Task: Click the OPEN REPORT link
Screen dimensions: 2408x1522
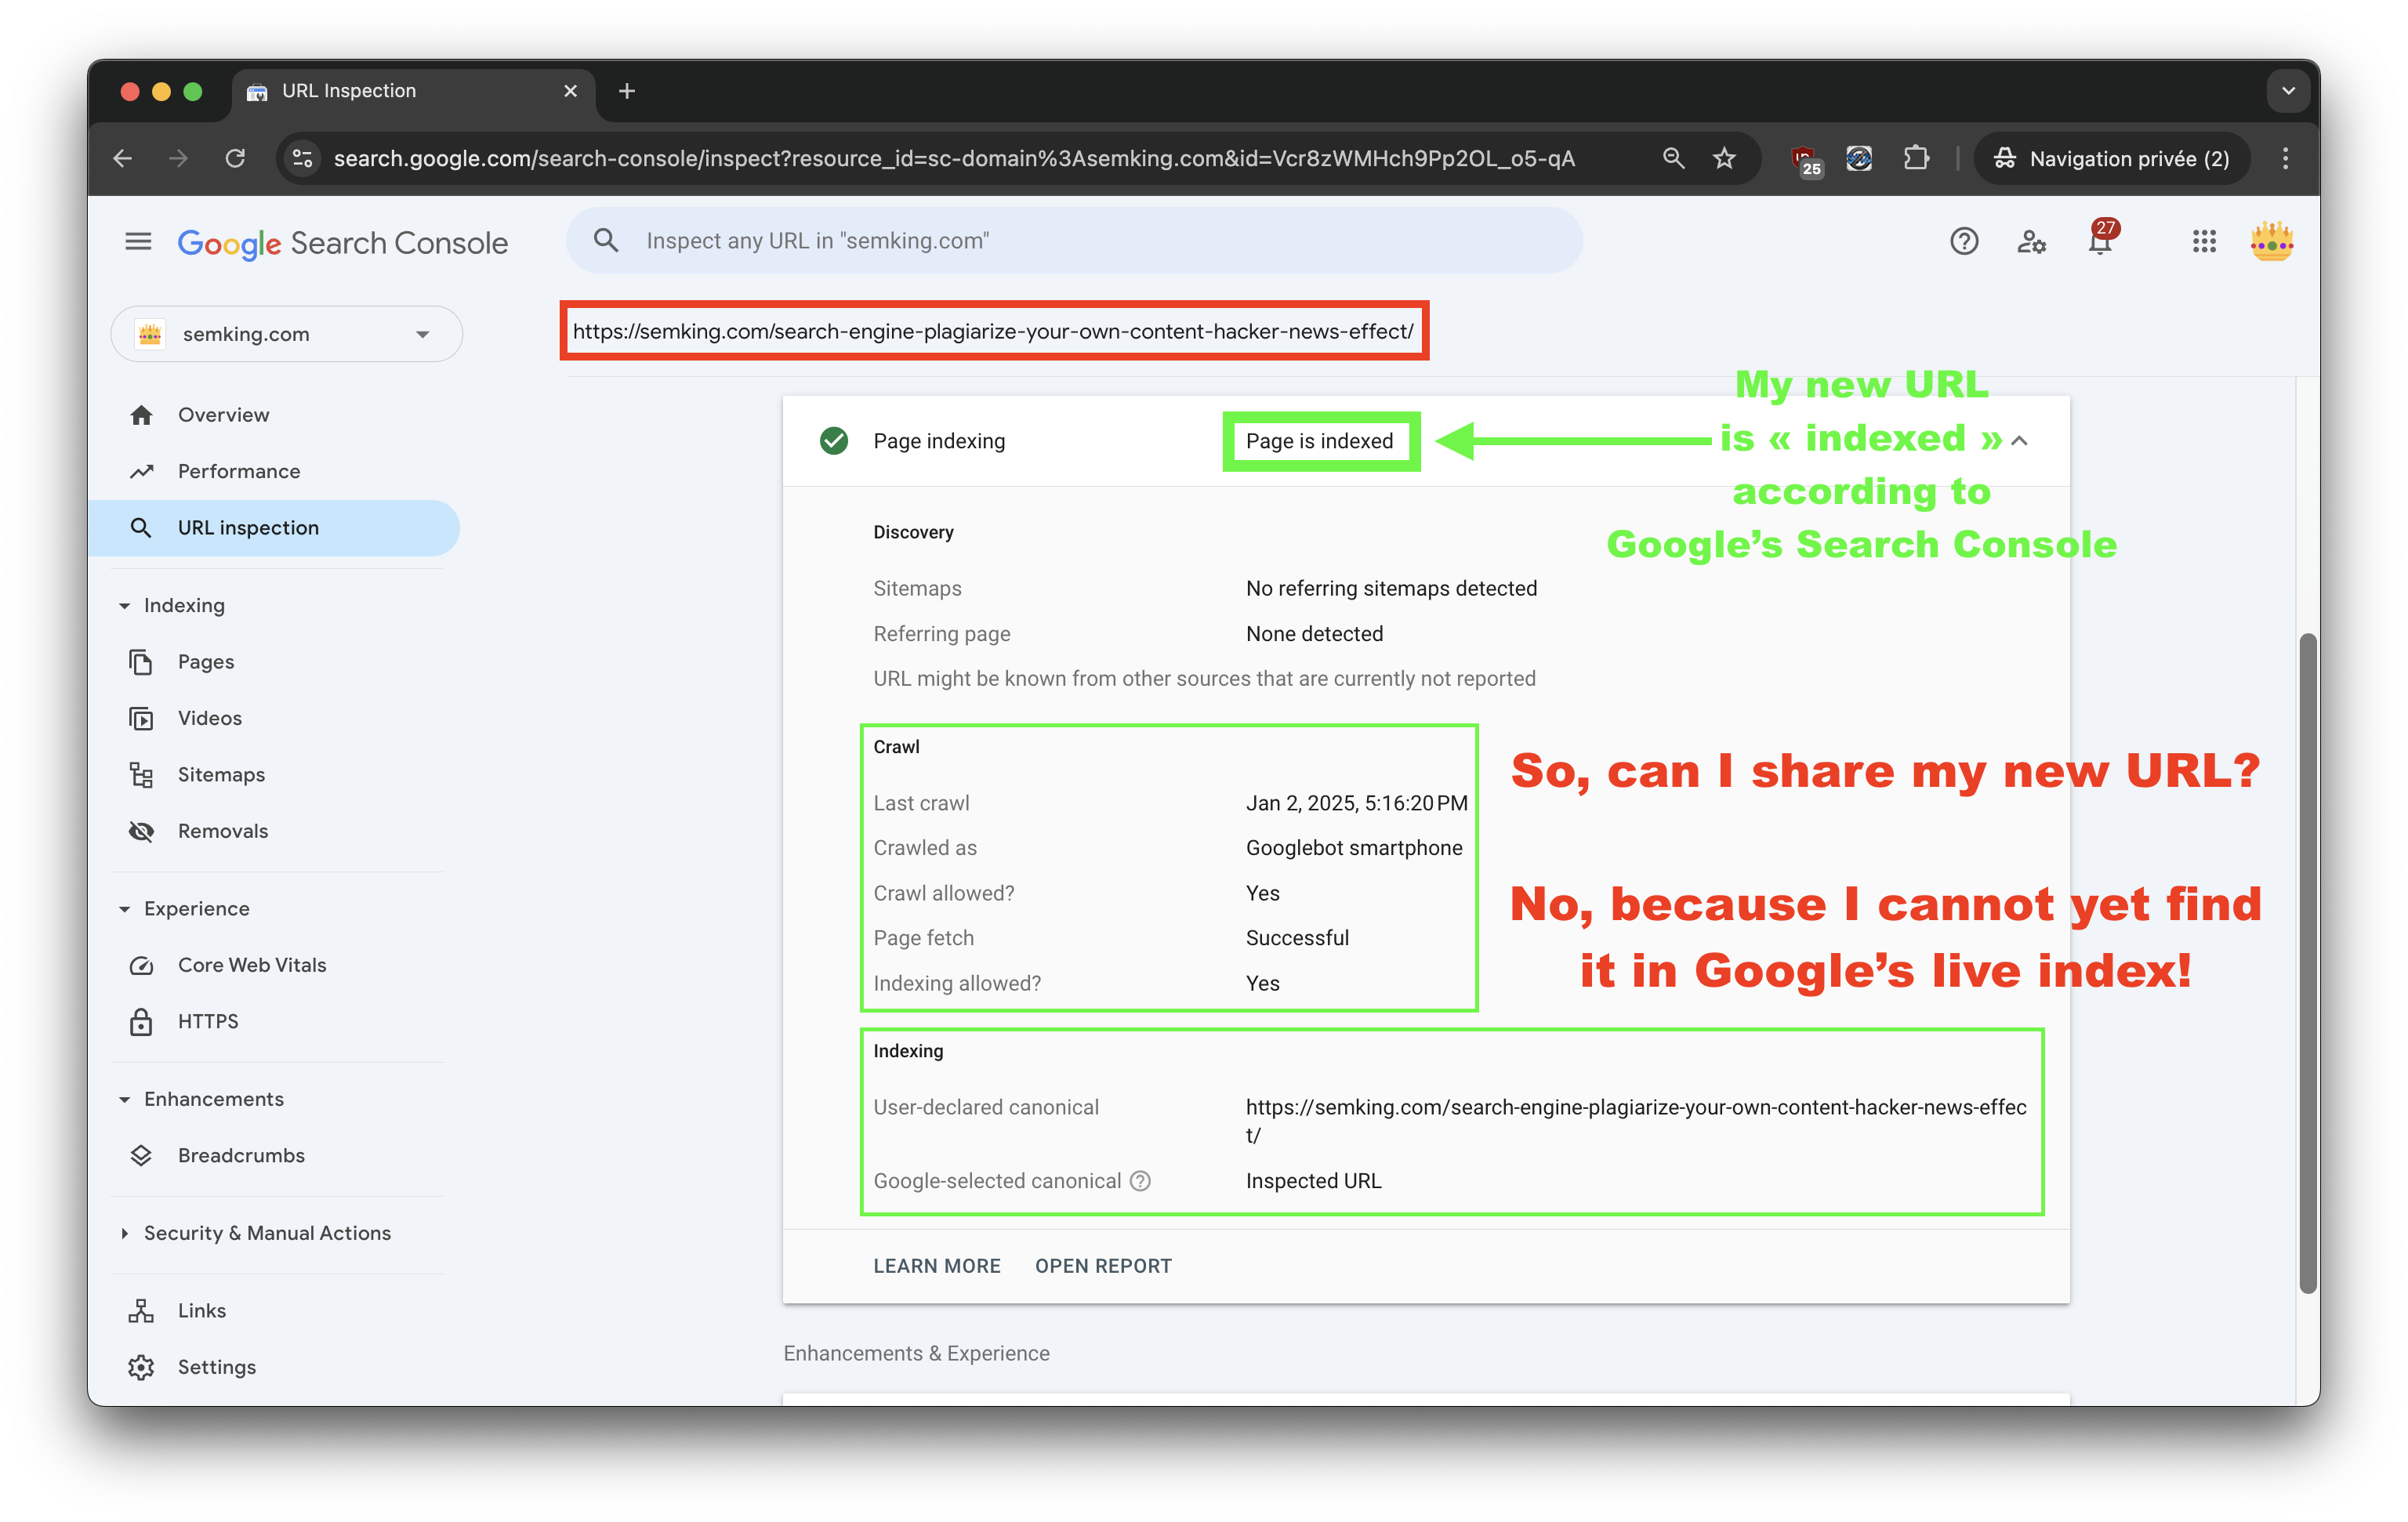Action: click(1103, 1266)
